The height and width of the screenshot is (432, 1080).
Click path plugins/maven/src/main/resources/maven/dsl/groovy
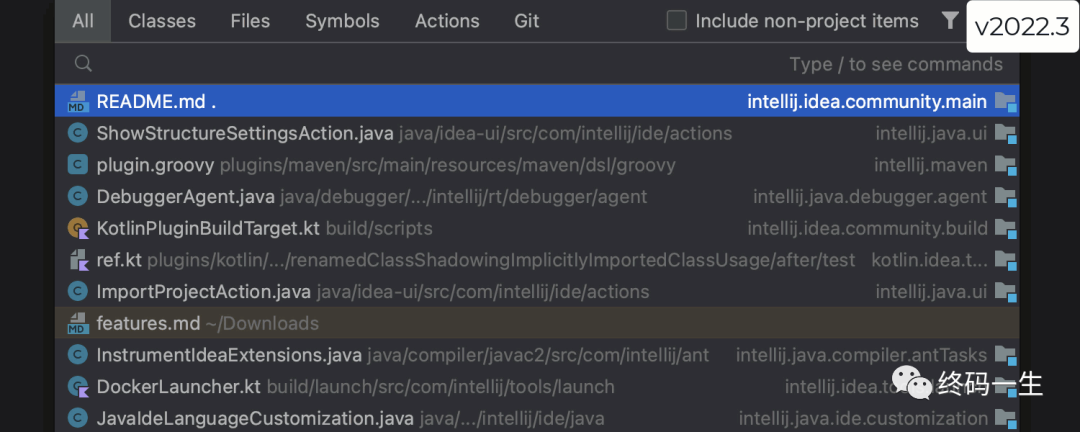pyautogui.click(x=448, y=165)
